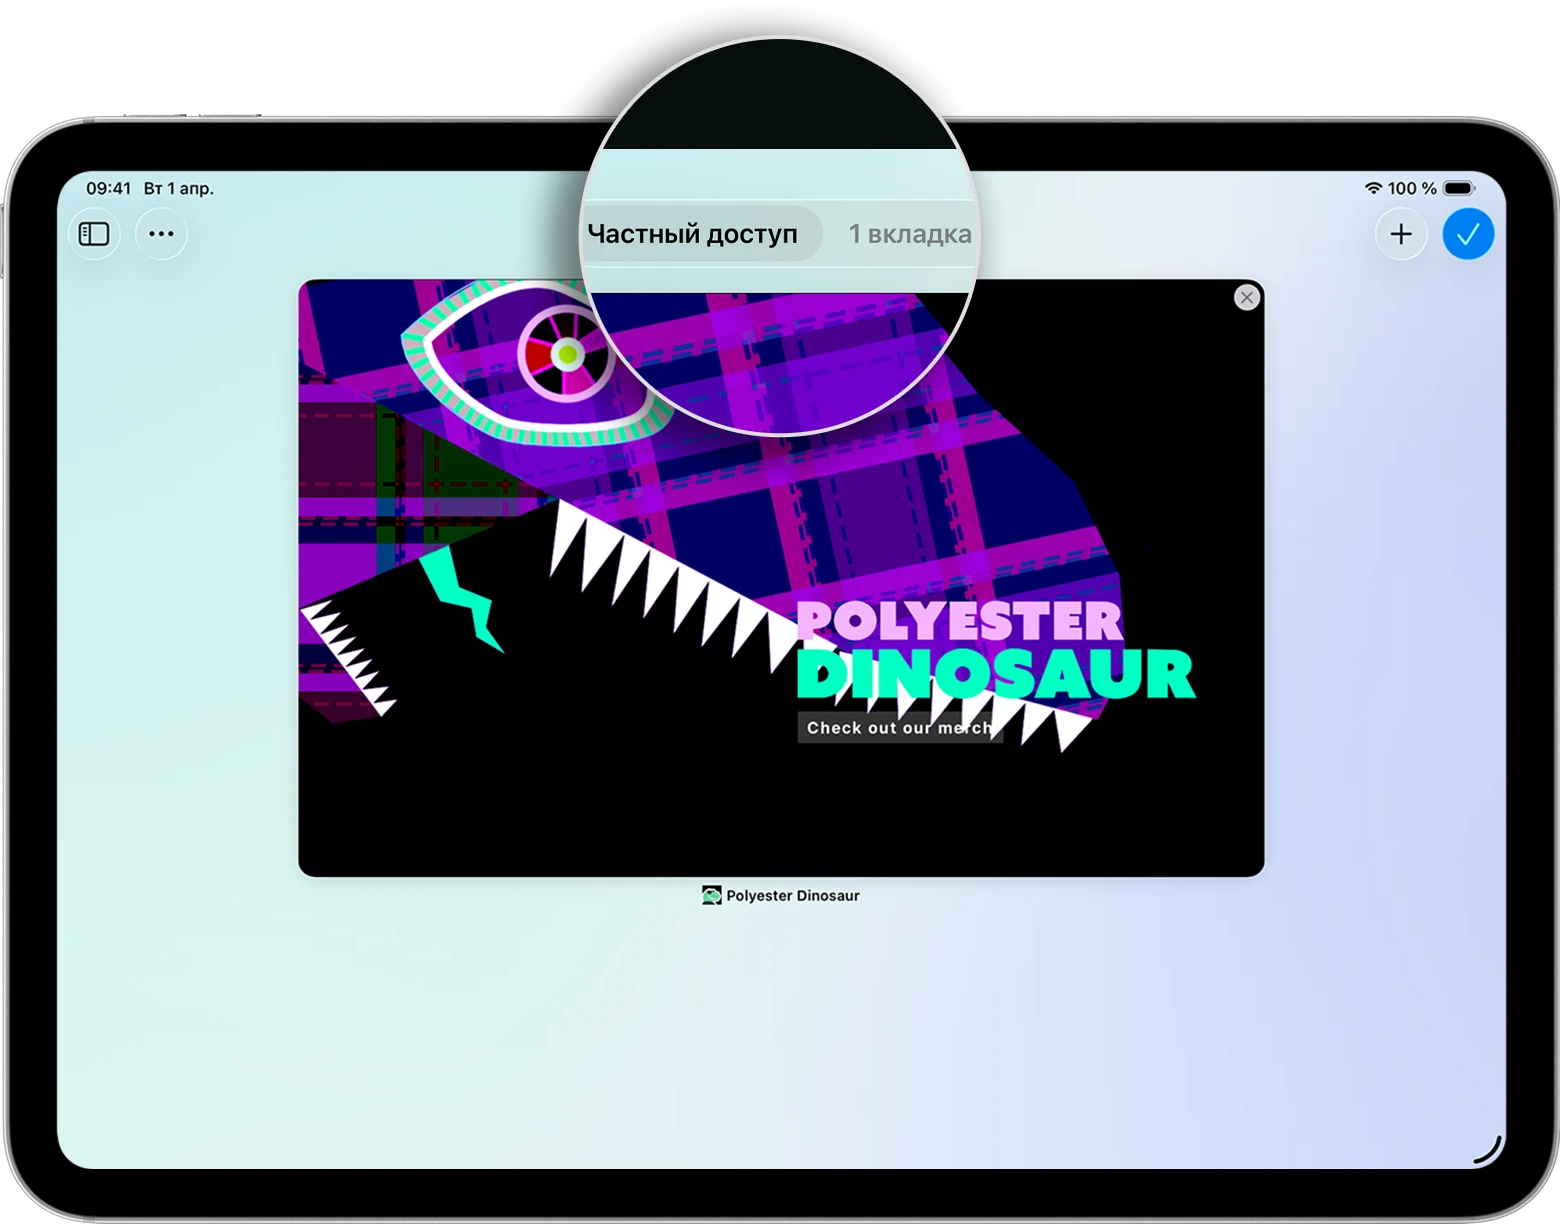Add a new tab with plus button
This screenshot has width=1560, height=1224.
pyautogui.click(x=1401, y=234)
